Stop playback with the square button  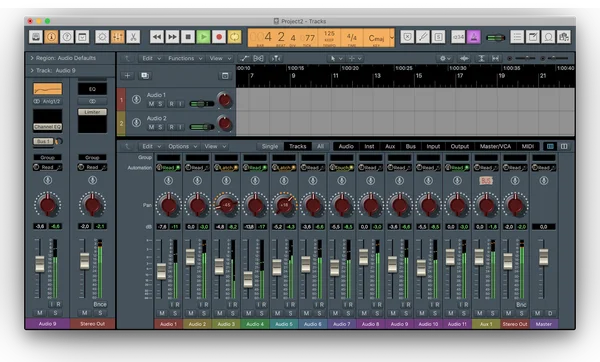(x=188, y=37)
